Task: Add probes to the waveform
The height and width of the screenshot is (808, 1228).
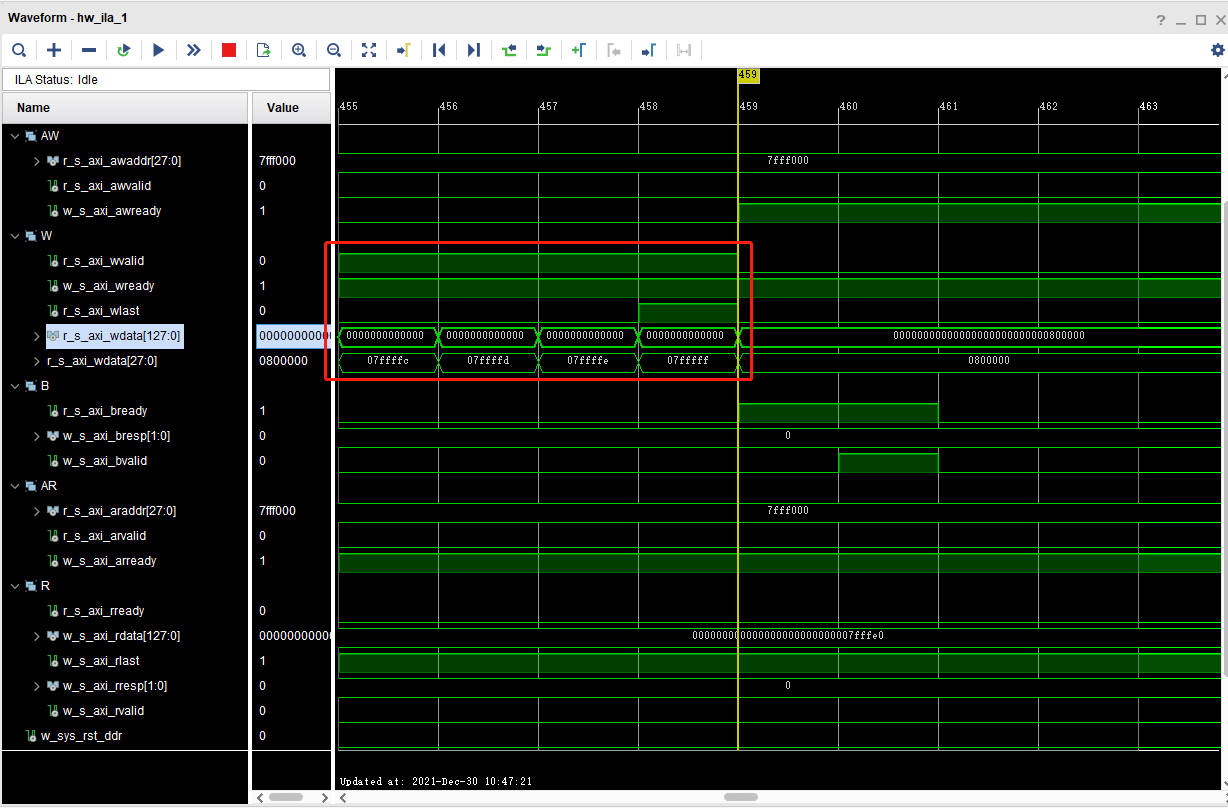Action: [x=54, y=50]
